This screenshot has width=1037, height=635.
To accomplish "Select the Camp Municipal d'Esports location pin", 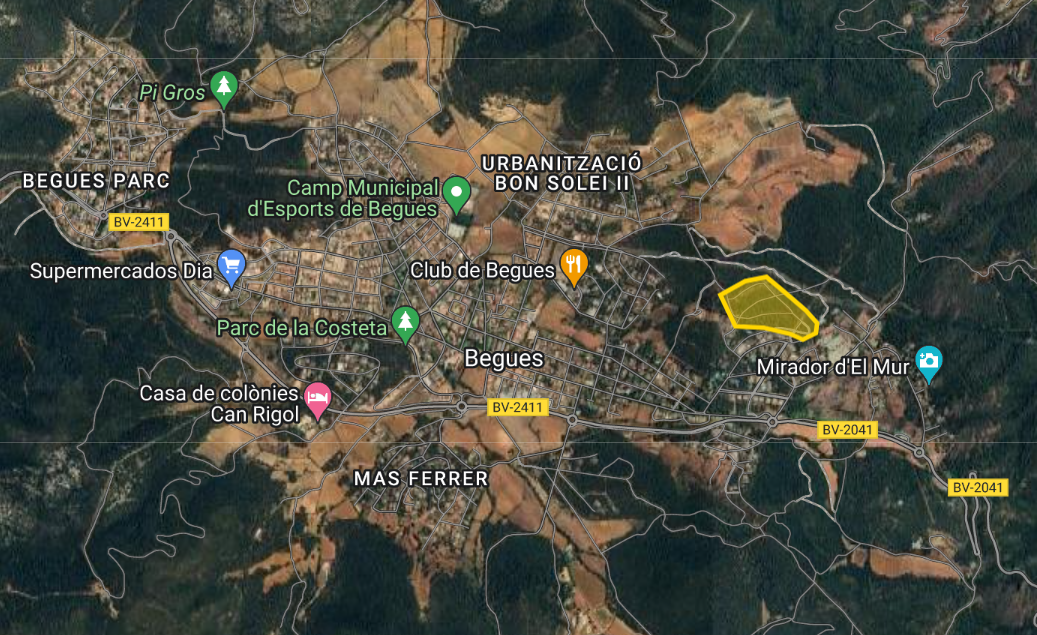I will click(456, 194).
